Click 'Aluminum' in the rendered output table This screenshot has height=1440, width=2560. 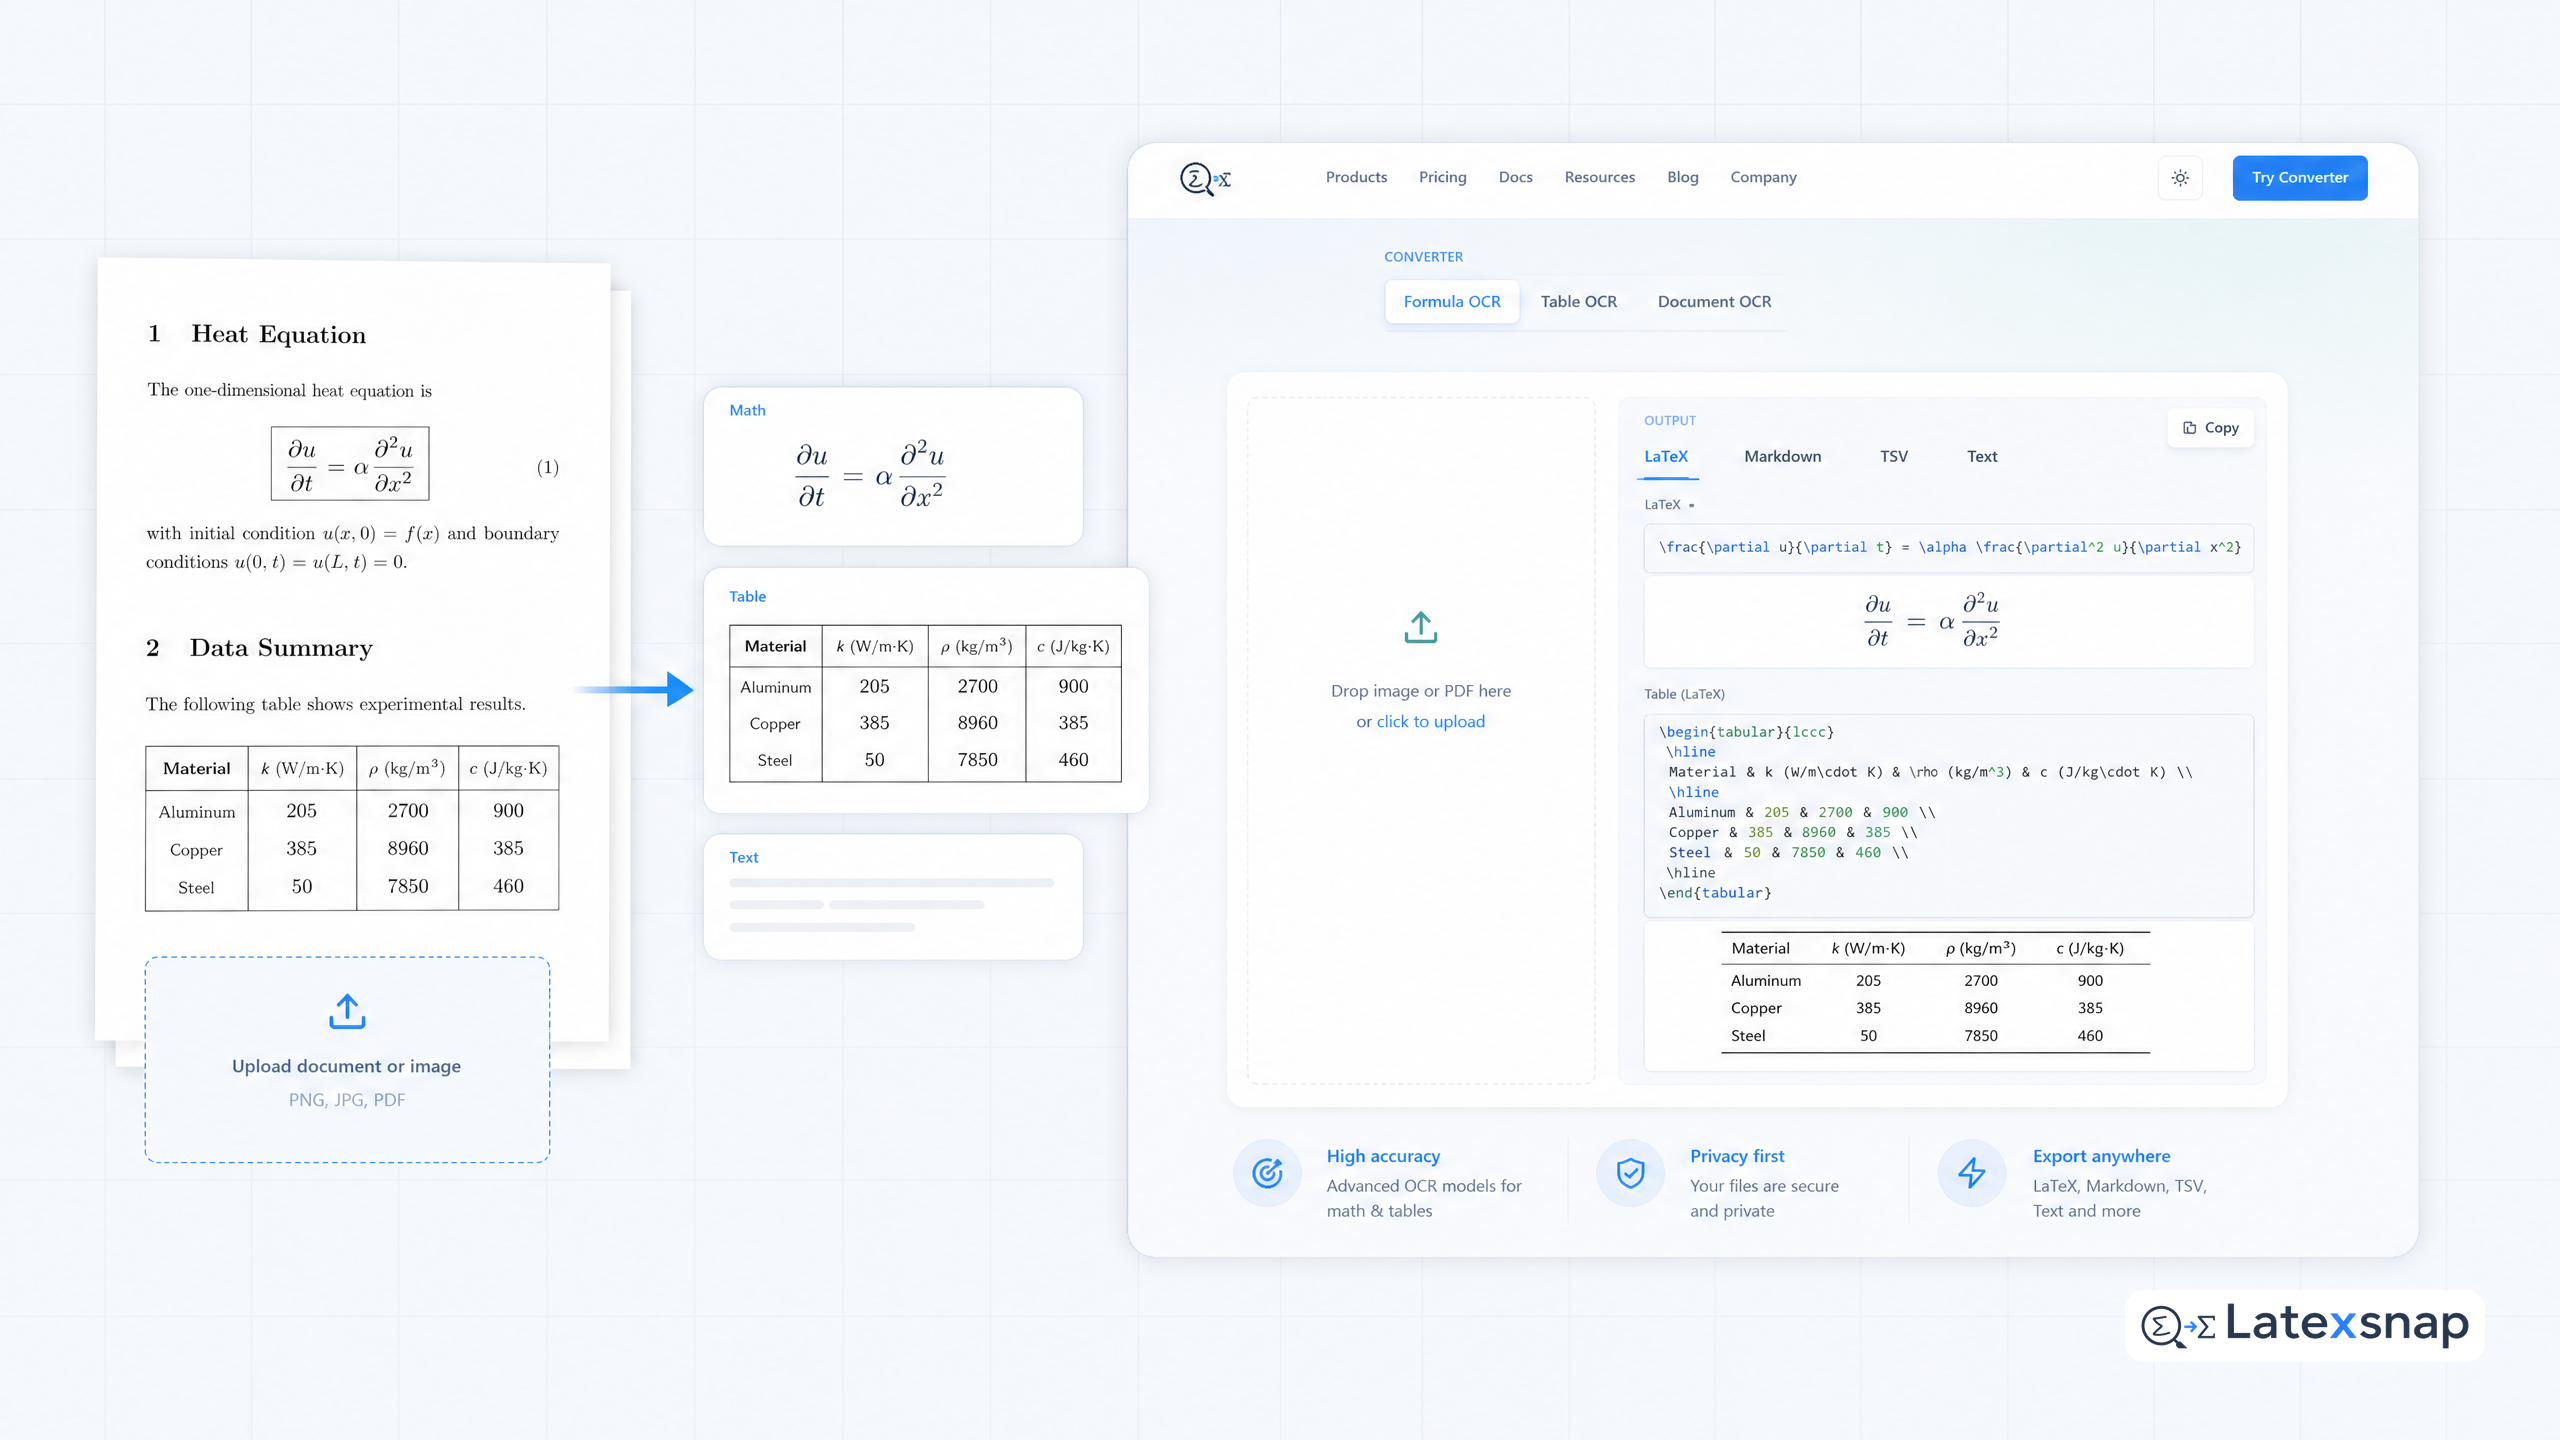click(x=1765, y=981)
